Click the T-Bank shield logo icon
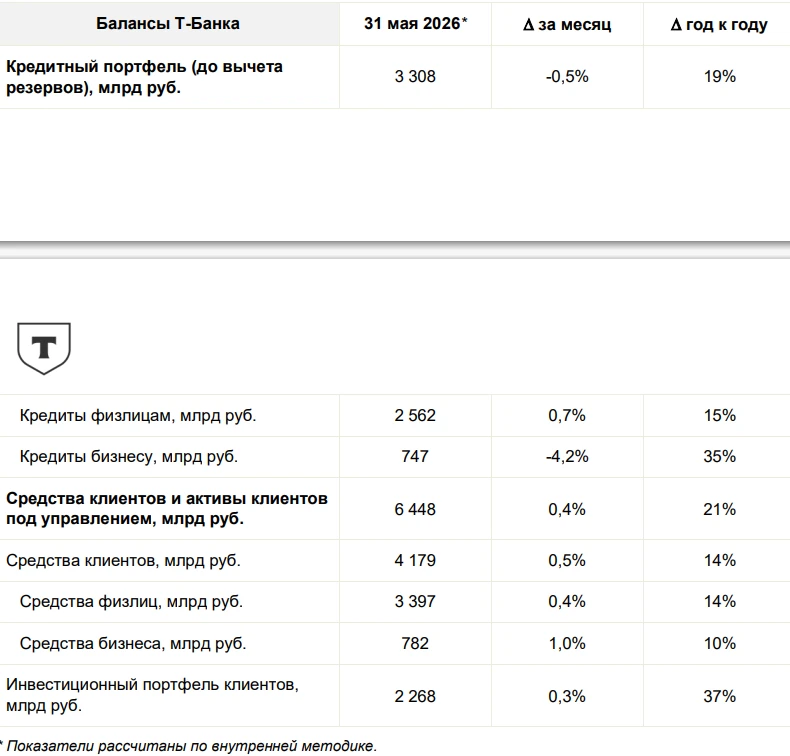The width and height of the screenshot is (790, 756). point(44,349)
